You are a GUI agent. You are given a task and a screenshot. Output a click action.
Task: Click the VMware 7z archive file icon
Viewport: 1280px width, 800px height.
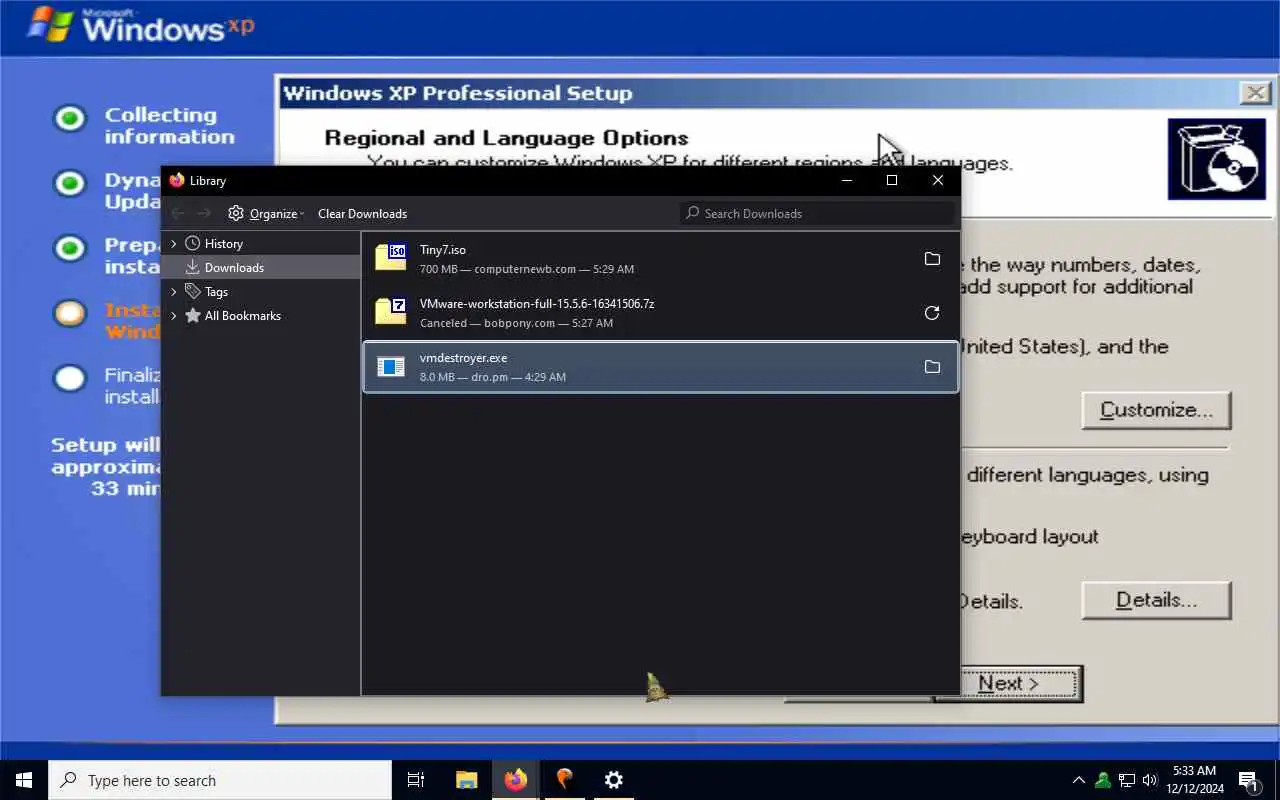(x=391, y=311)
